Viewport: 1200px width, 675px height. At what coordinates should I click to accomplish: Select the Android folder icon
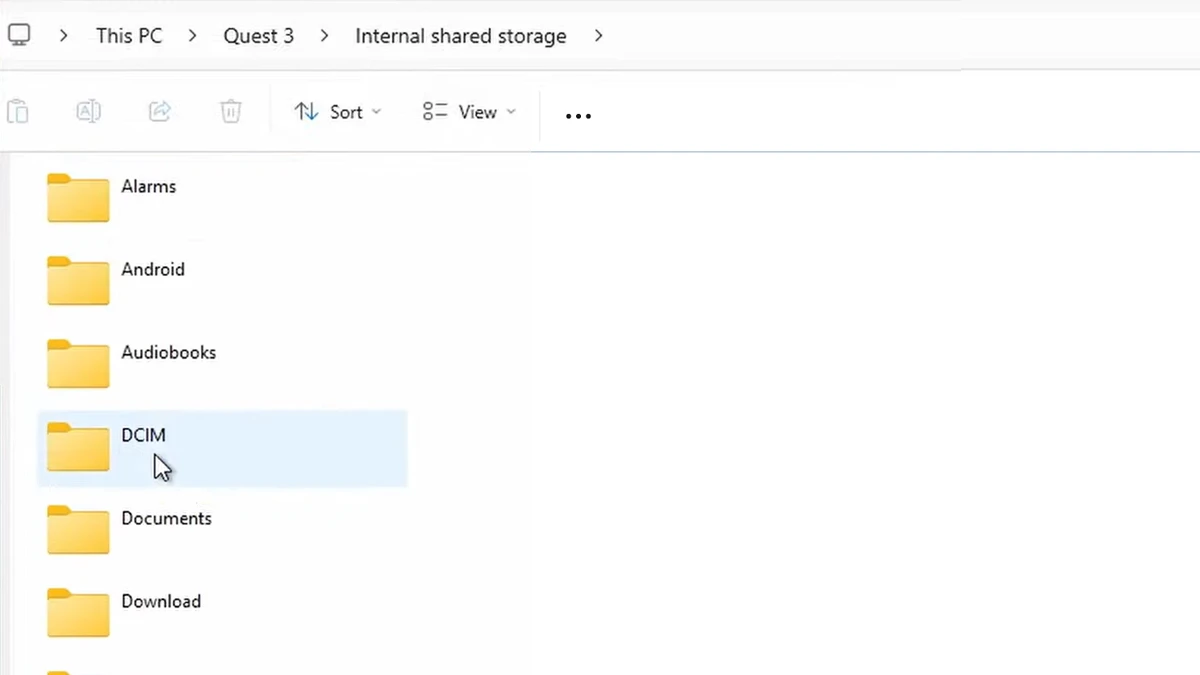point(78,281)
